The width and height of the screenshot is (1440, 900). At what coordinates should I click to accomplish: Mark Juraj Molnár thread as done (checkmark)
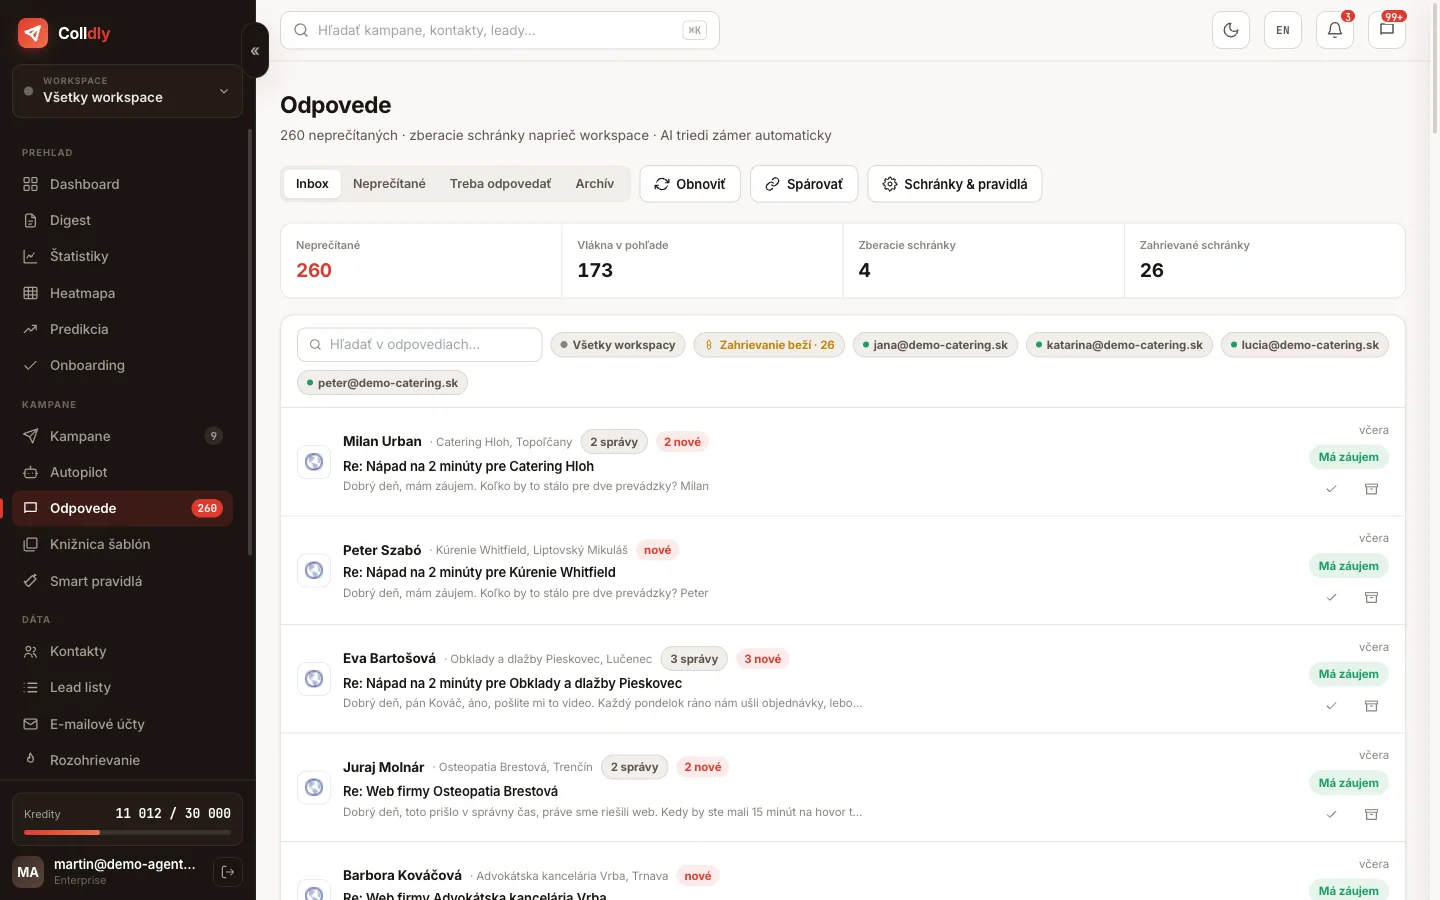click(1331, 814)
